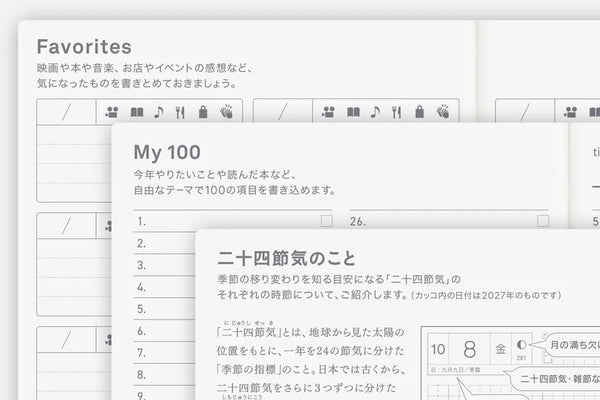Select fork and knife icon in top-left Favorites card
Image resolution: width=600 pixels, height=400 pixels.
pos(180,112)
